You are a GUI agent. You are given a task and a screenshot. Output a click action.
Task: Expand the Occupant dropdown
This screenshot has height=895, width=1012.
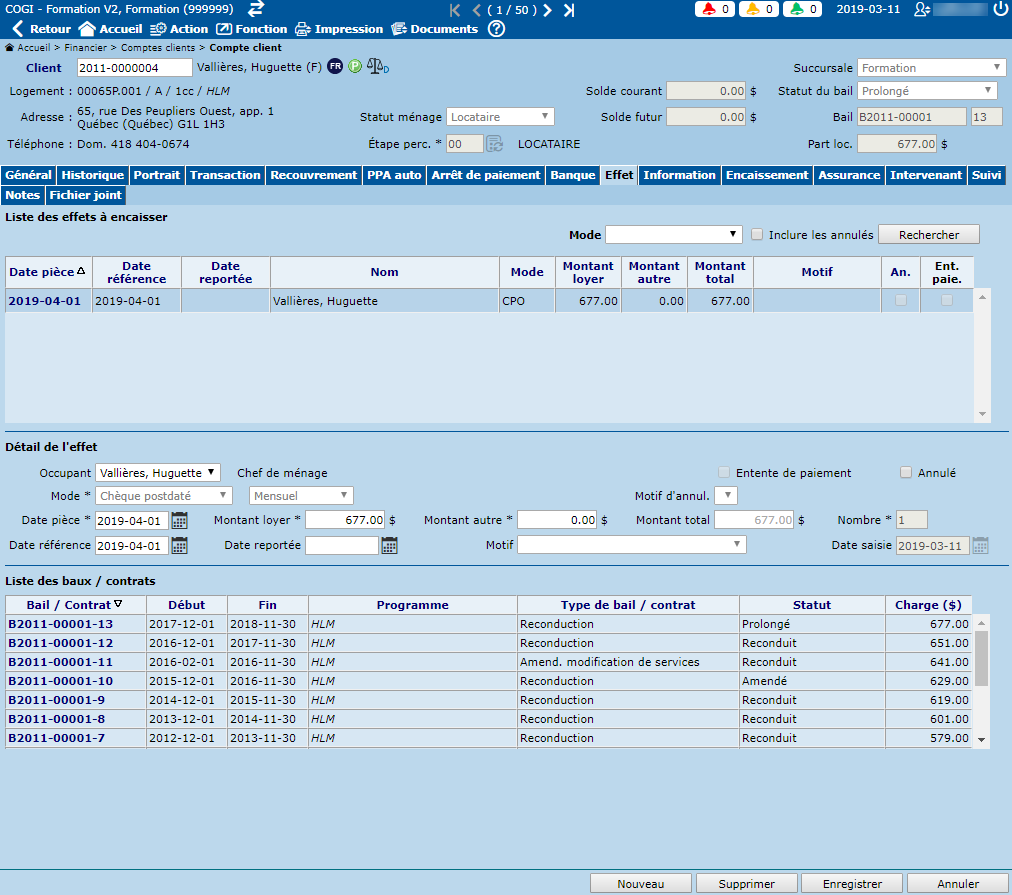coord(156,473)
